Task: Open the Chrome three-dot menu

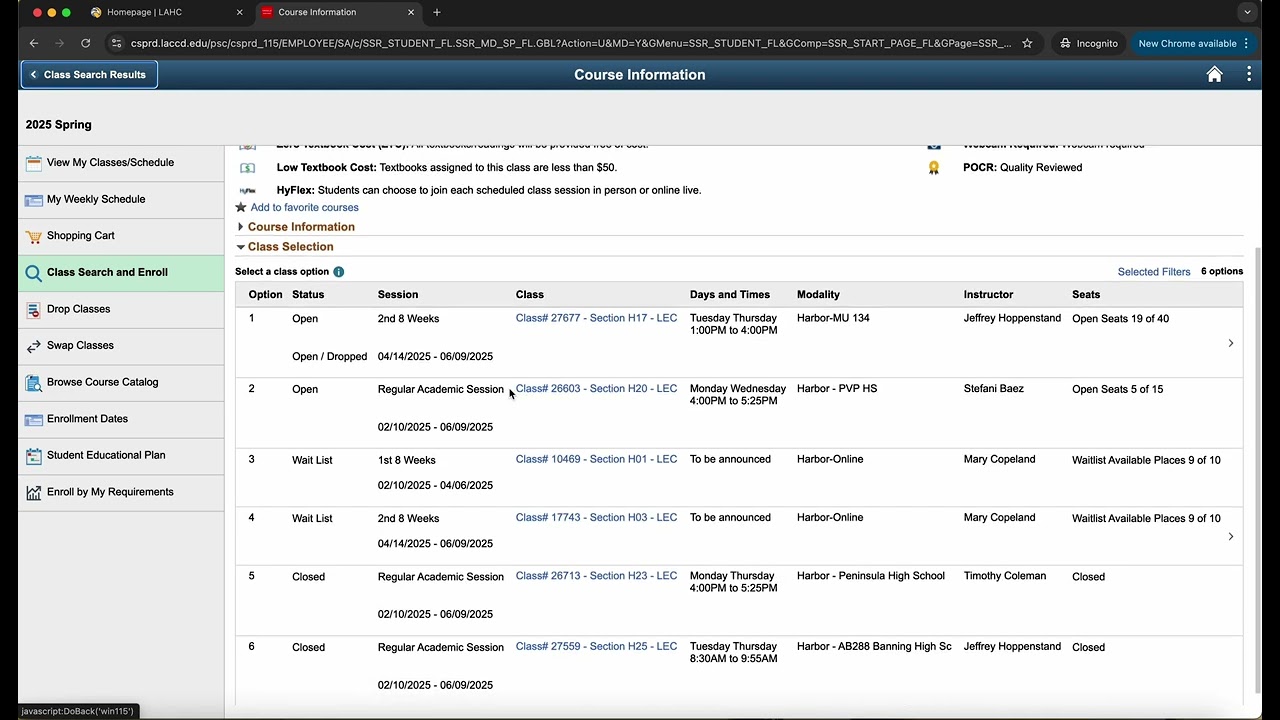Action: pos(1246,43)
